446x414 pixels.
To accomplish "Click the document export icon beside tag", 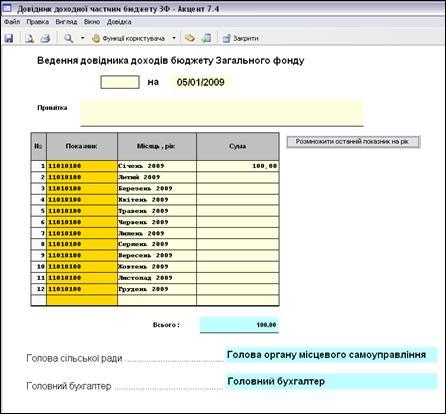I will [206, 38].
